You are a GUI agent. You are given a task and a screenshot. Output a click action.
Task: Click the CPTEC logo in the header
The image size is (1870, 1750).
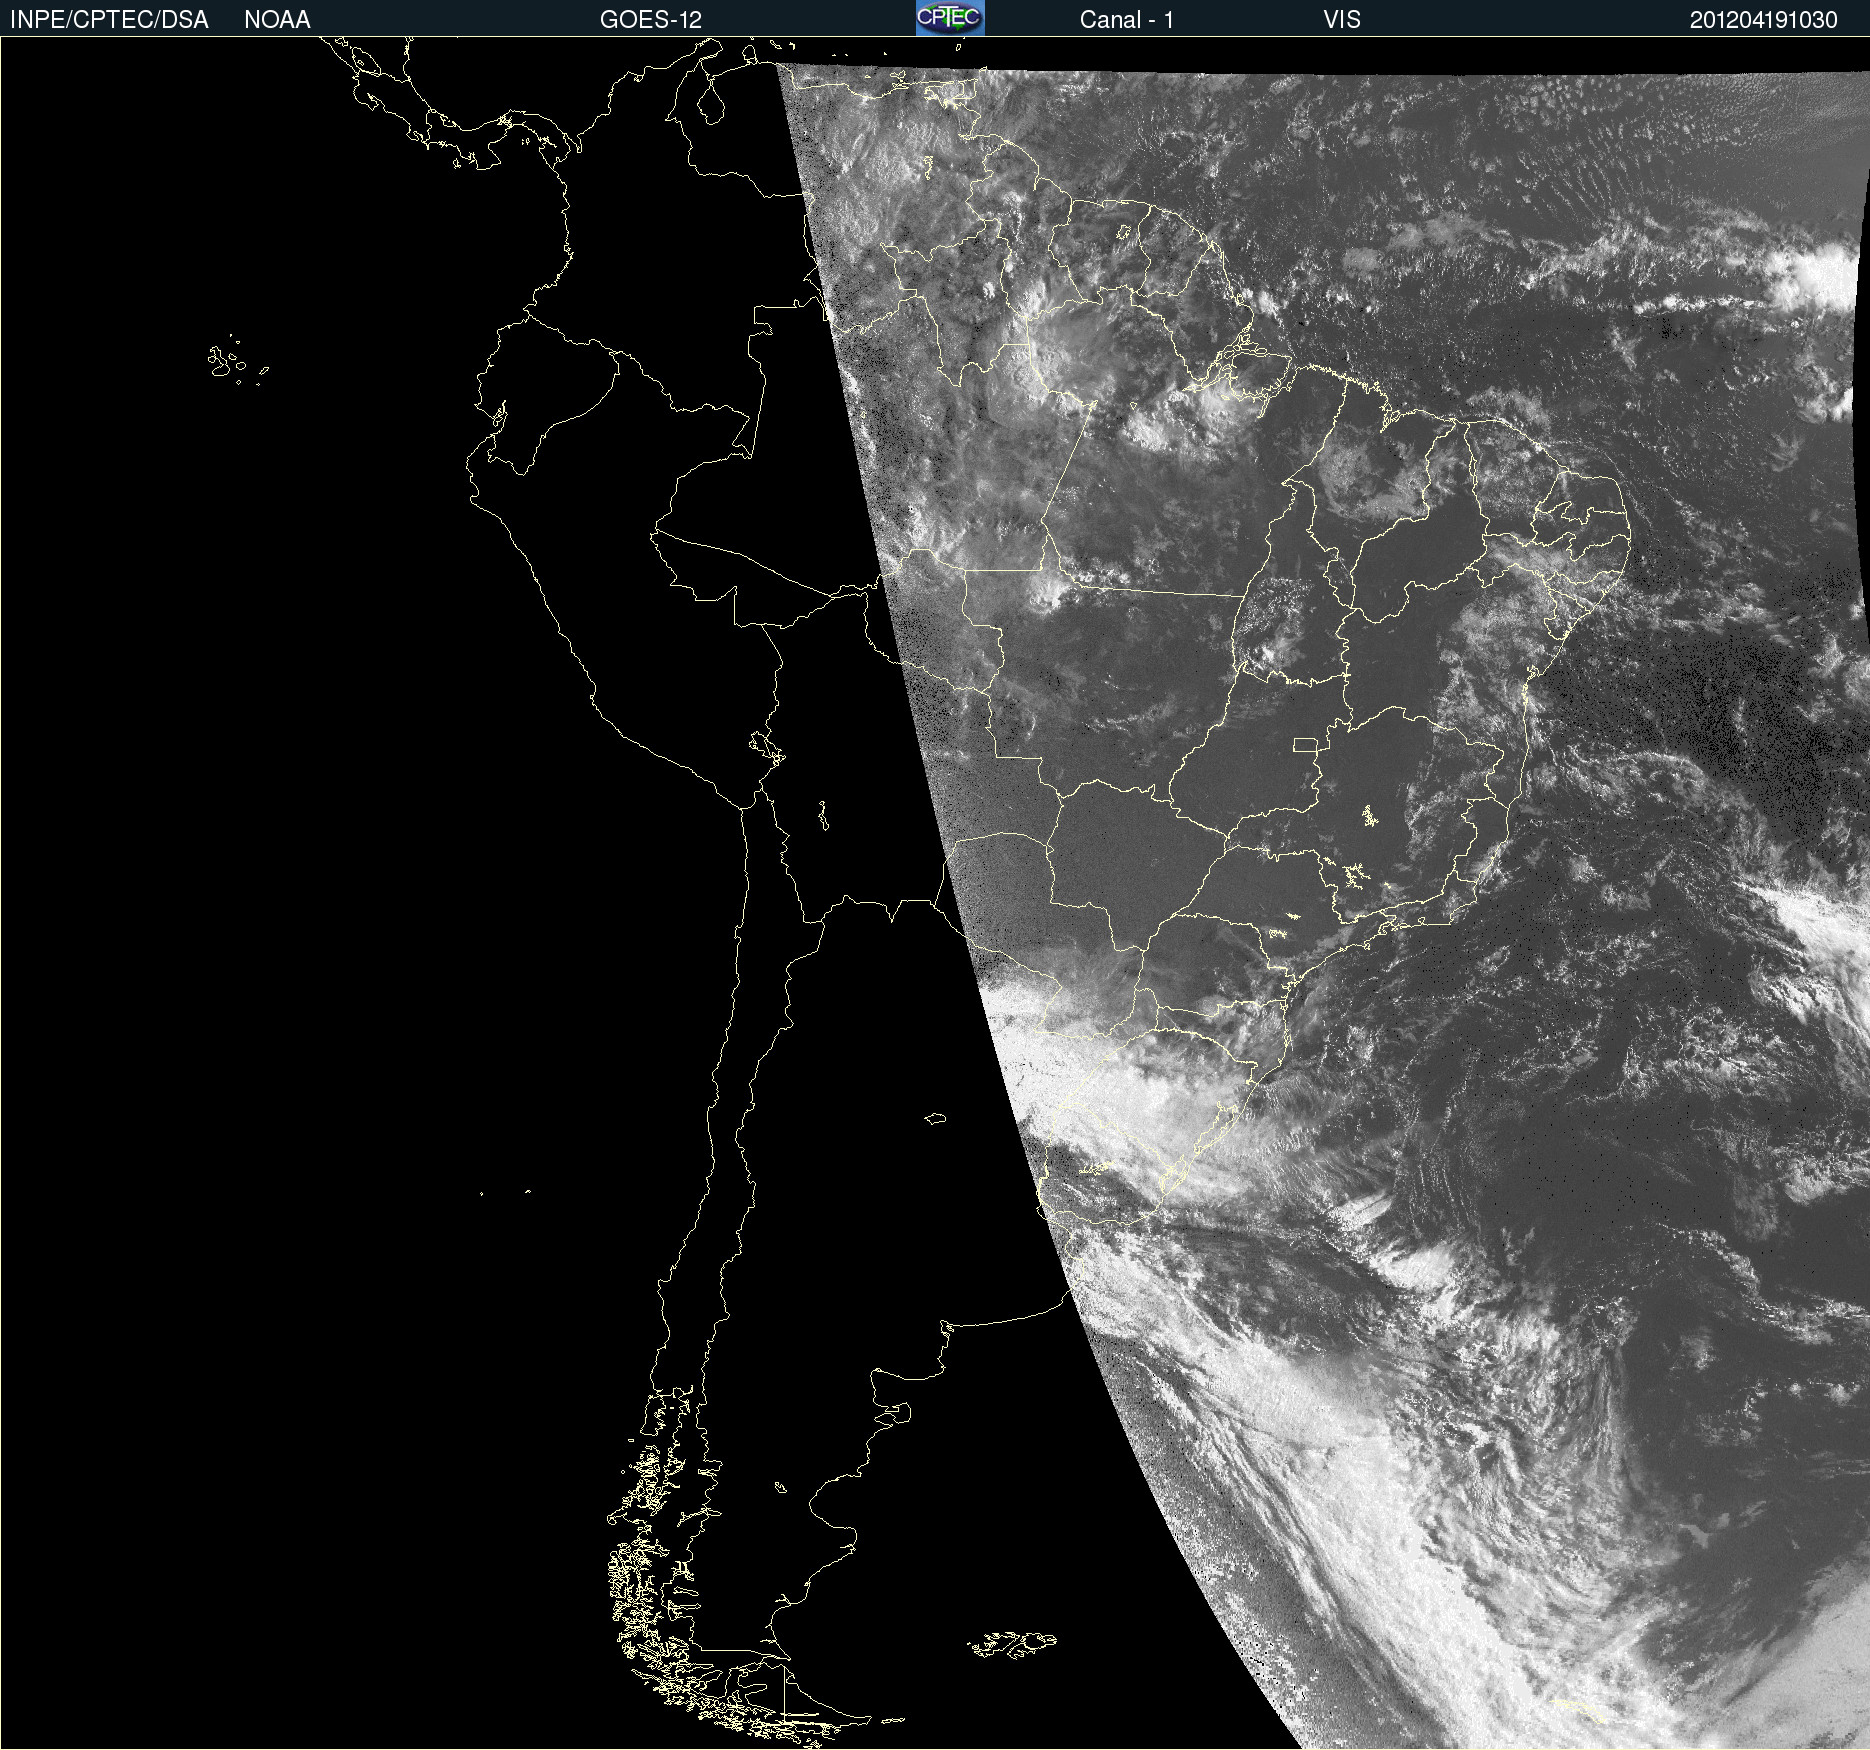[x=950, y=18]
